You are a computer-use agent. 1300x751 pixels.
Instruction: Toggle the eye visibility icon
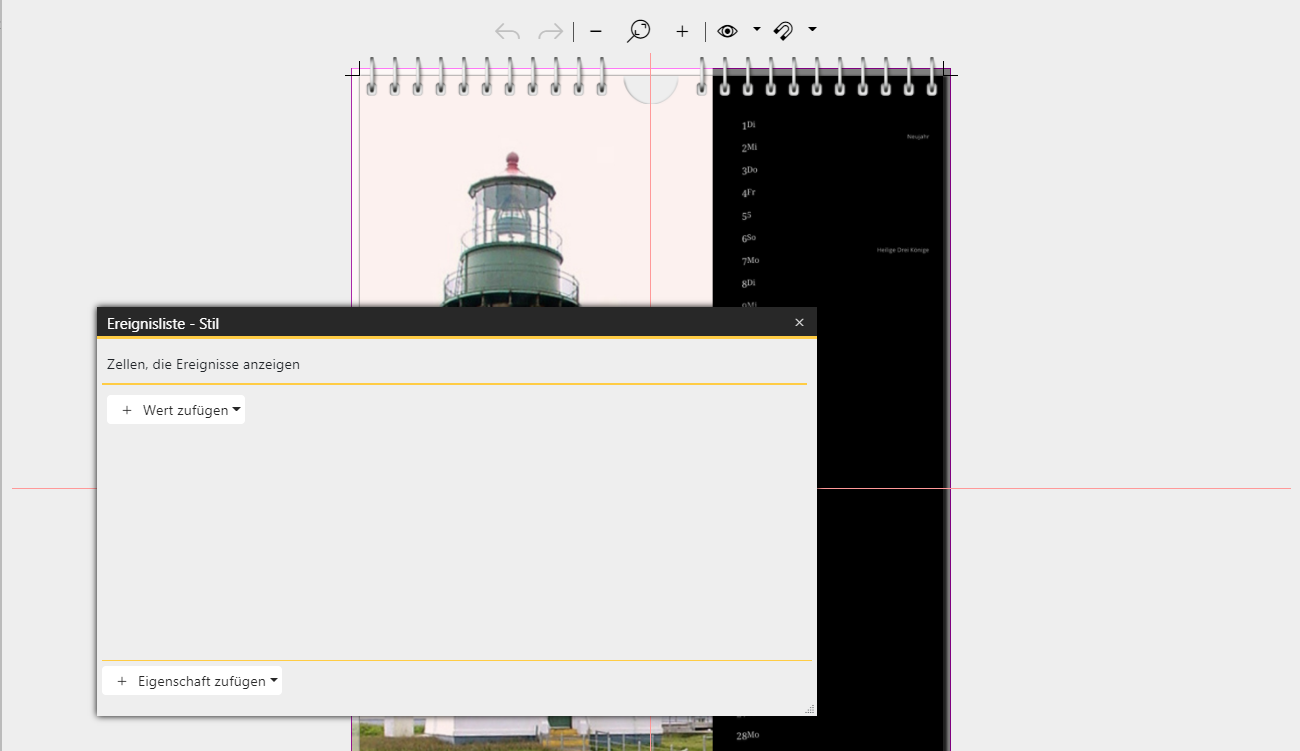727,31
